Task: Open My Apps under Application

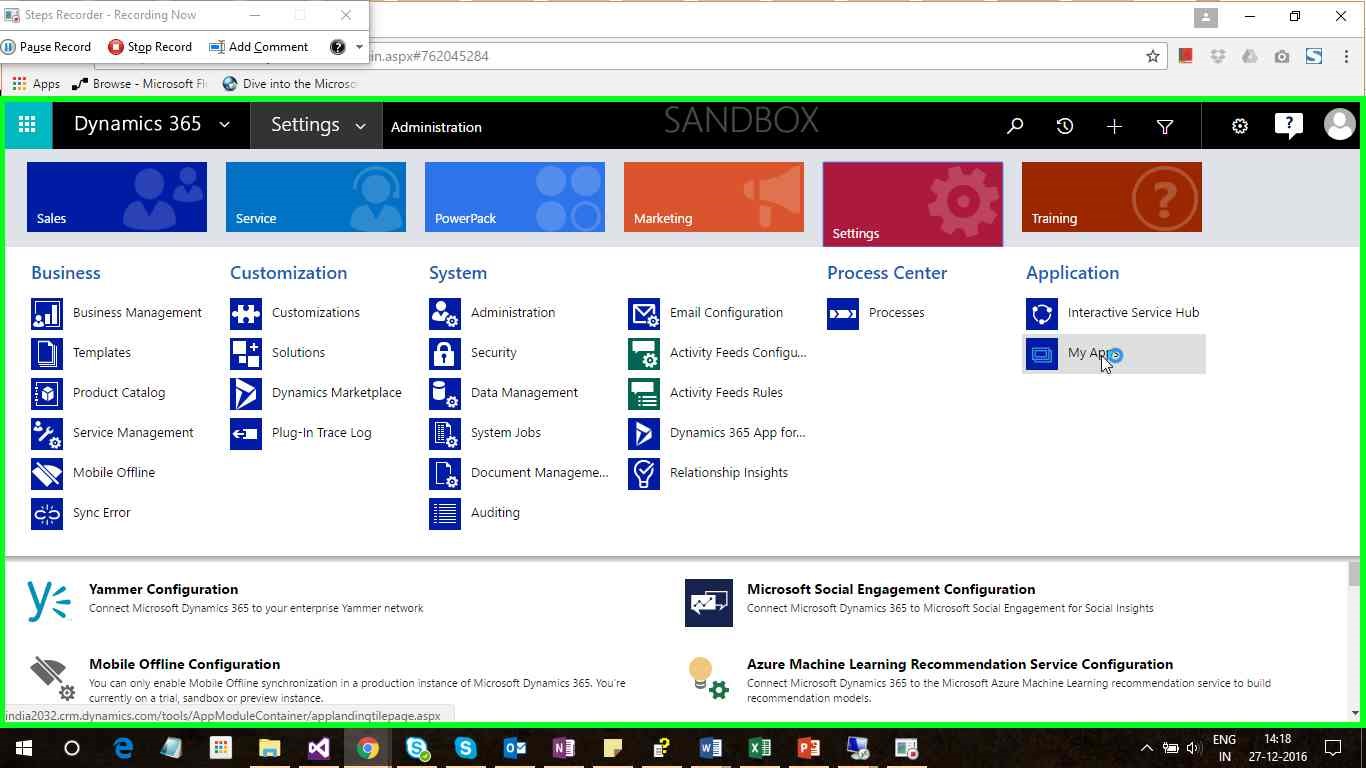Action: 1114,353
